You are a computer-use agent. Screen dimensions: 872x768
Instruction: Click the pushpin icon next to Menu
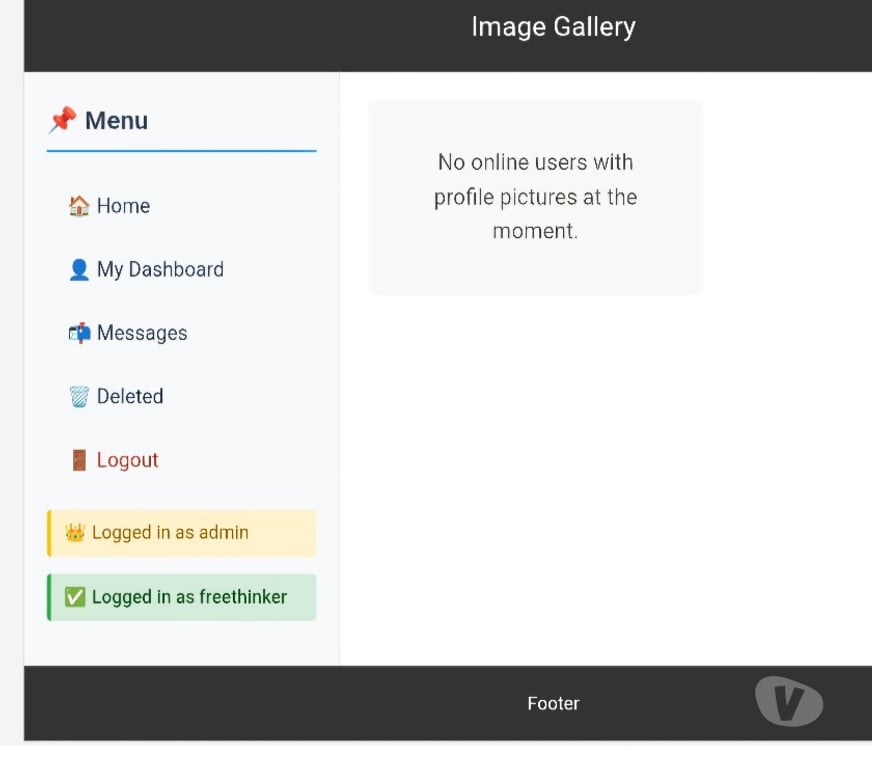tap(62, 121)
